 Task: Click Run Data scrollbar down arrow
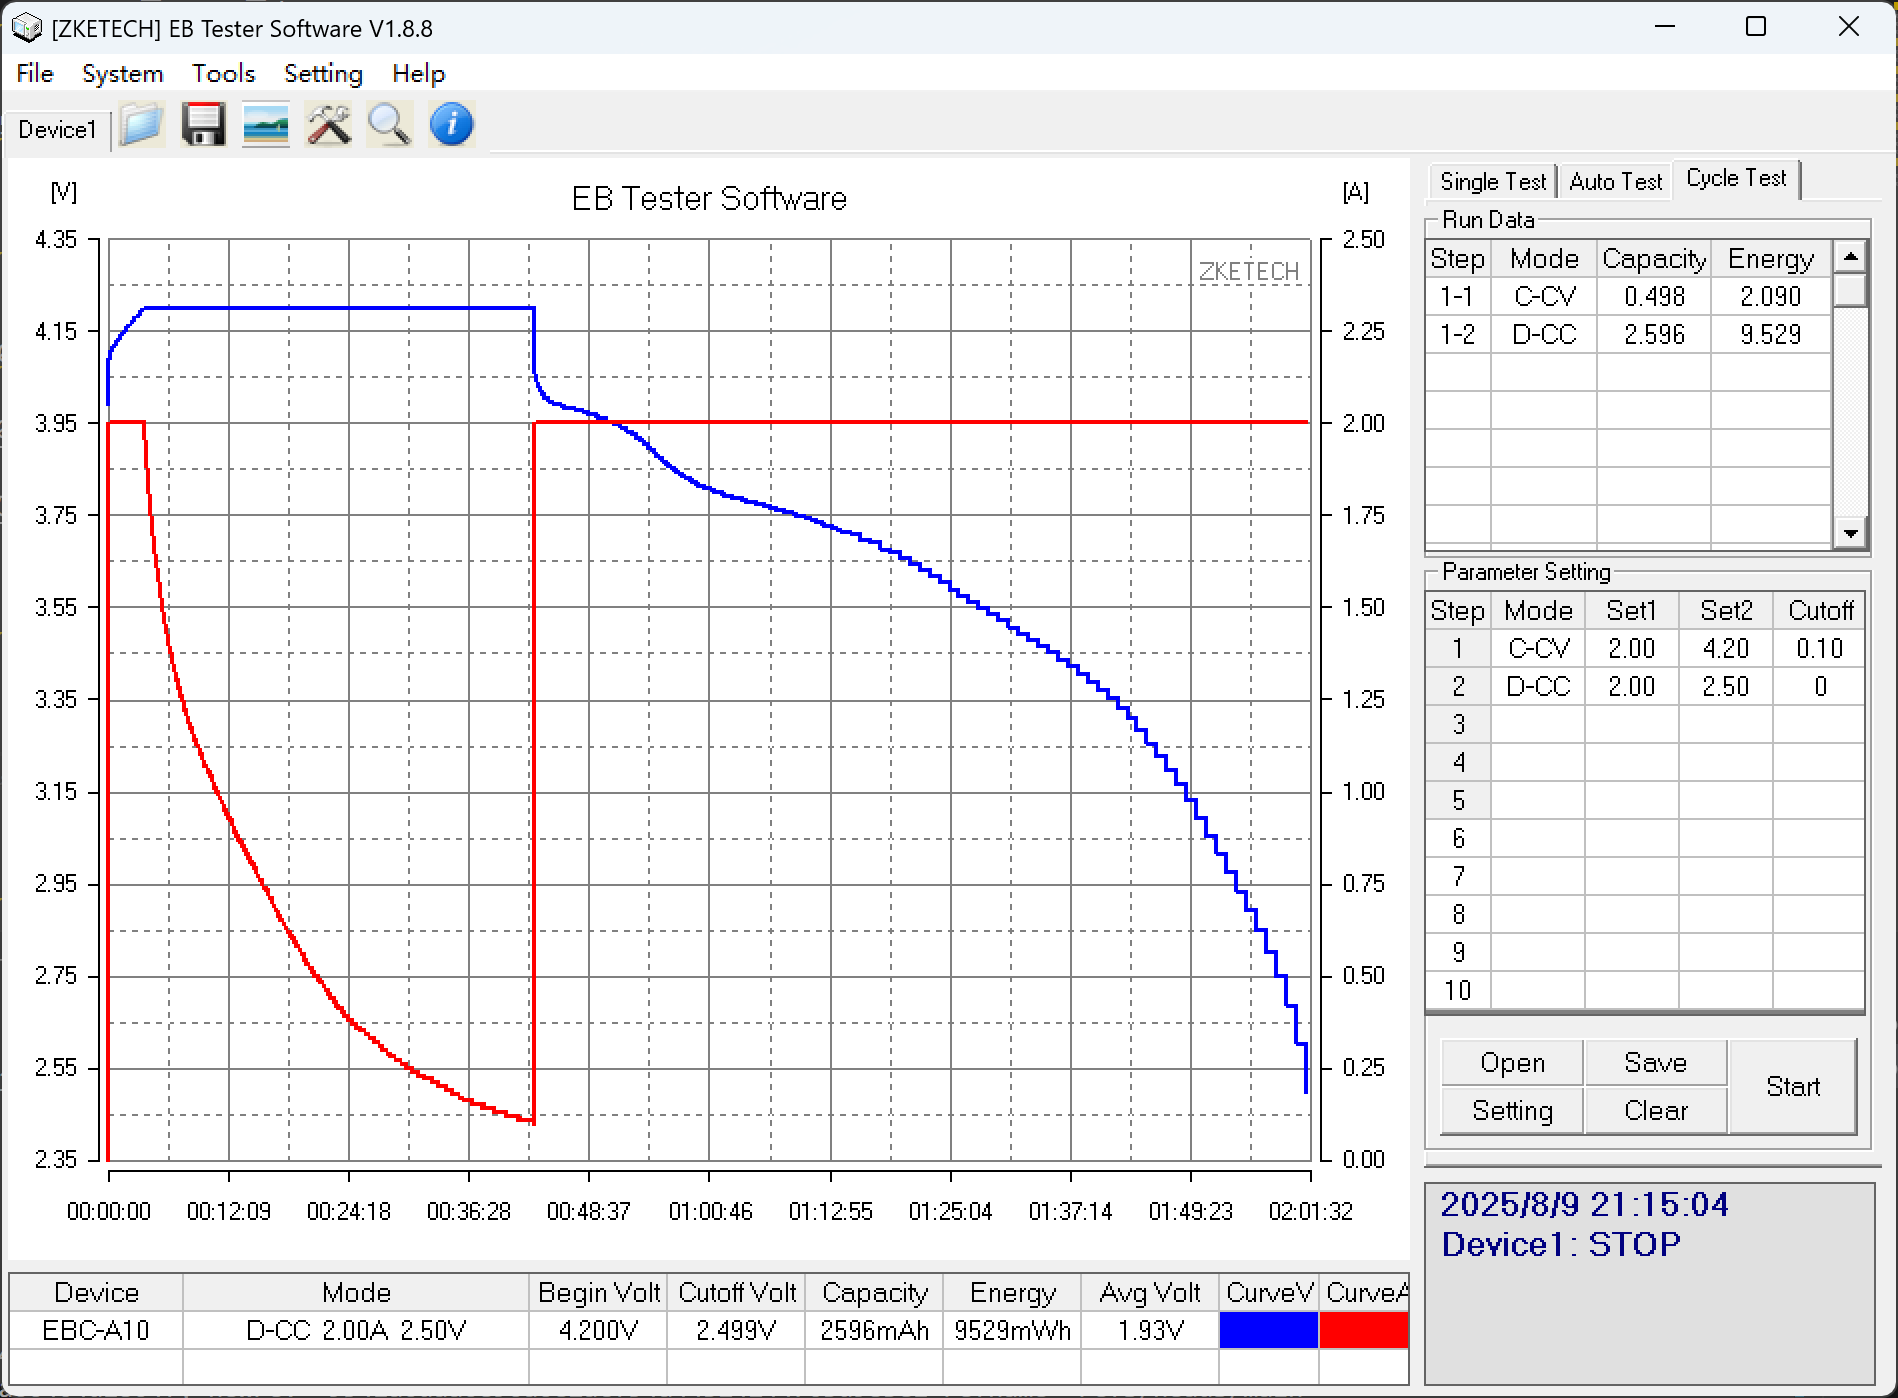(1850, 533)
